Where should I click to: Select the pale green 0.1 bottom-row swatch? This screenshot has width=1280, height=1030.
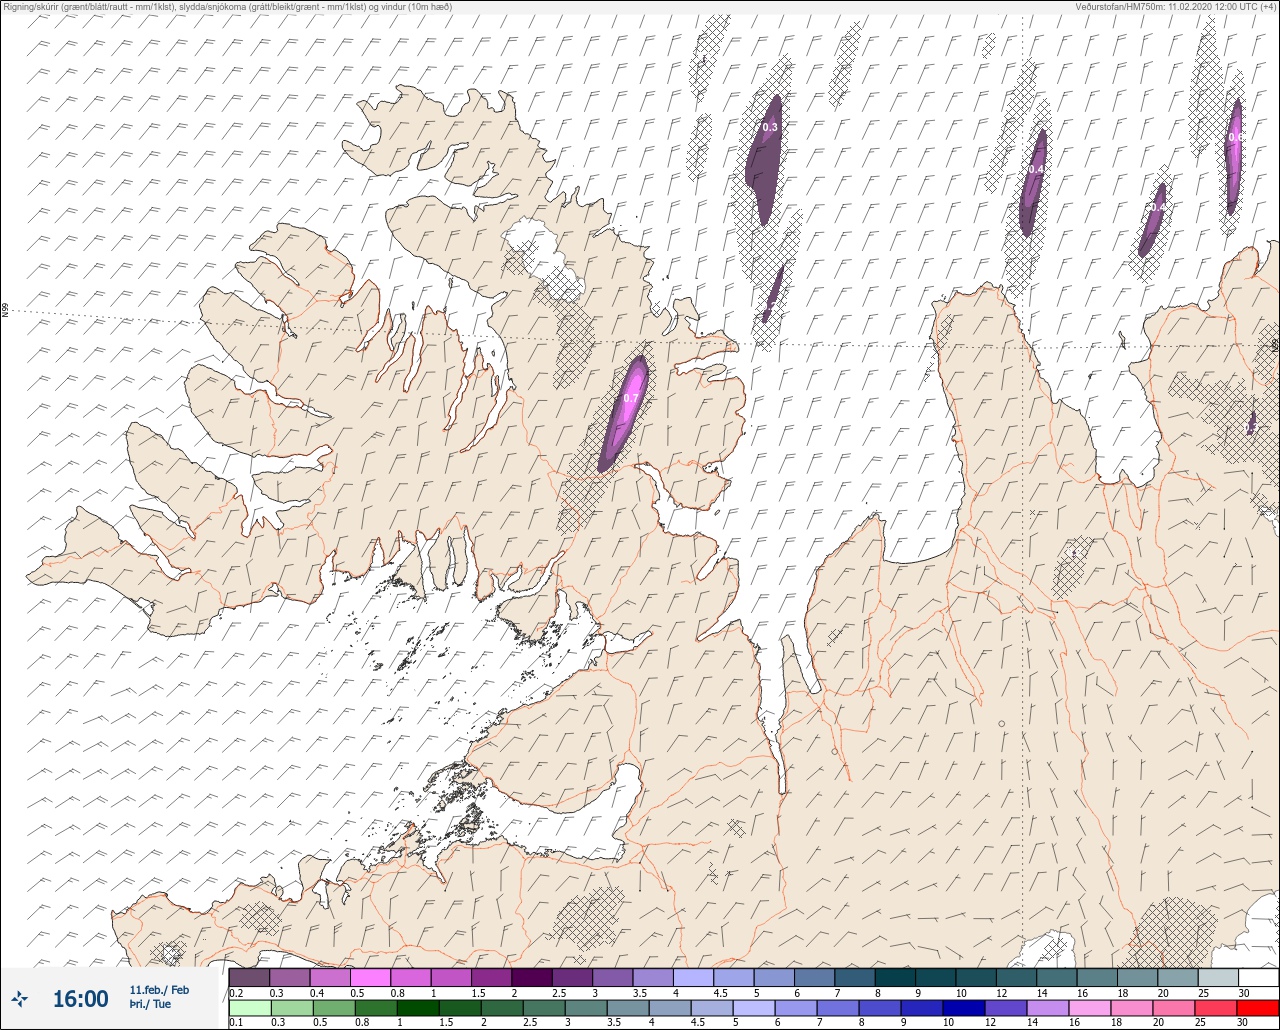coord(249,1008)
